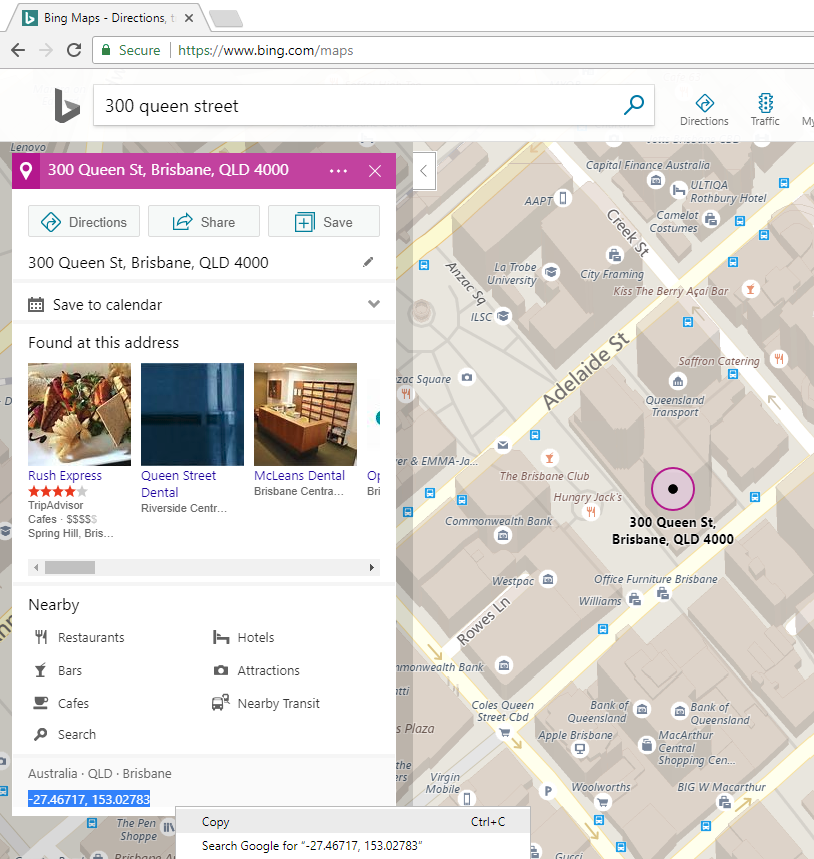
Task: Click the Commonwealth Bank icon on Queen St
Action: [503, 536]
